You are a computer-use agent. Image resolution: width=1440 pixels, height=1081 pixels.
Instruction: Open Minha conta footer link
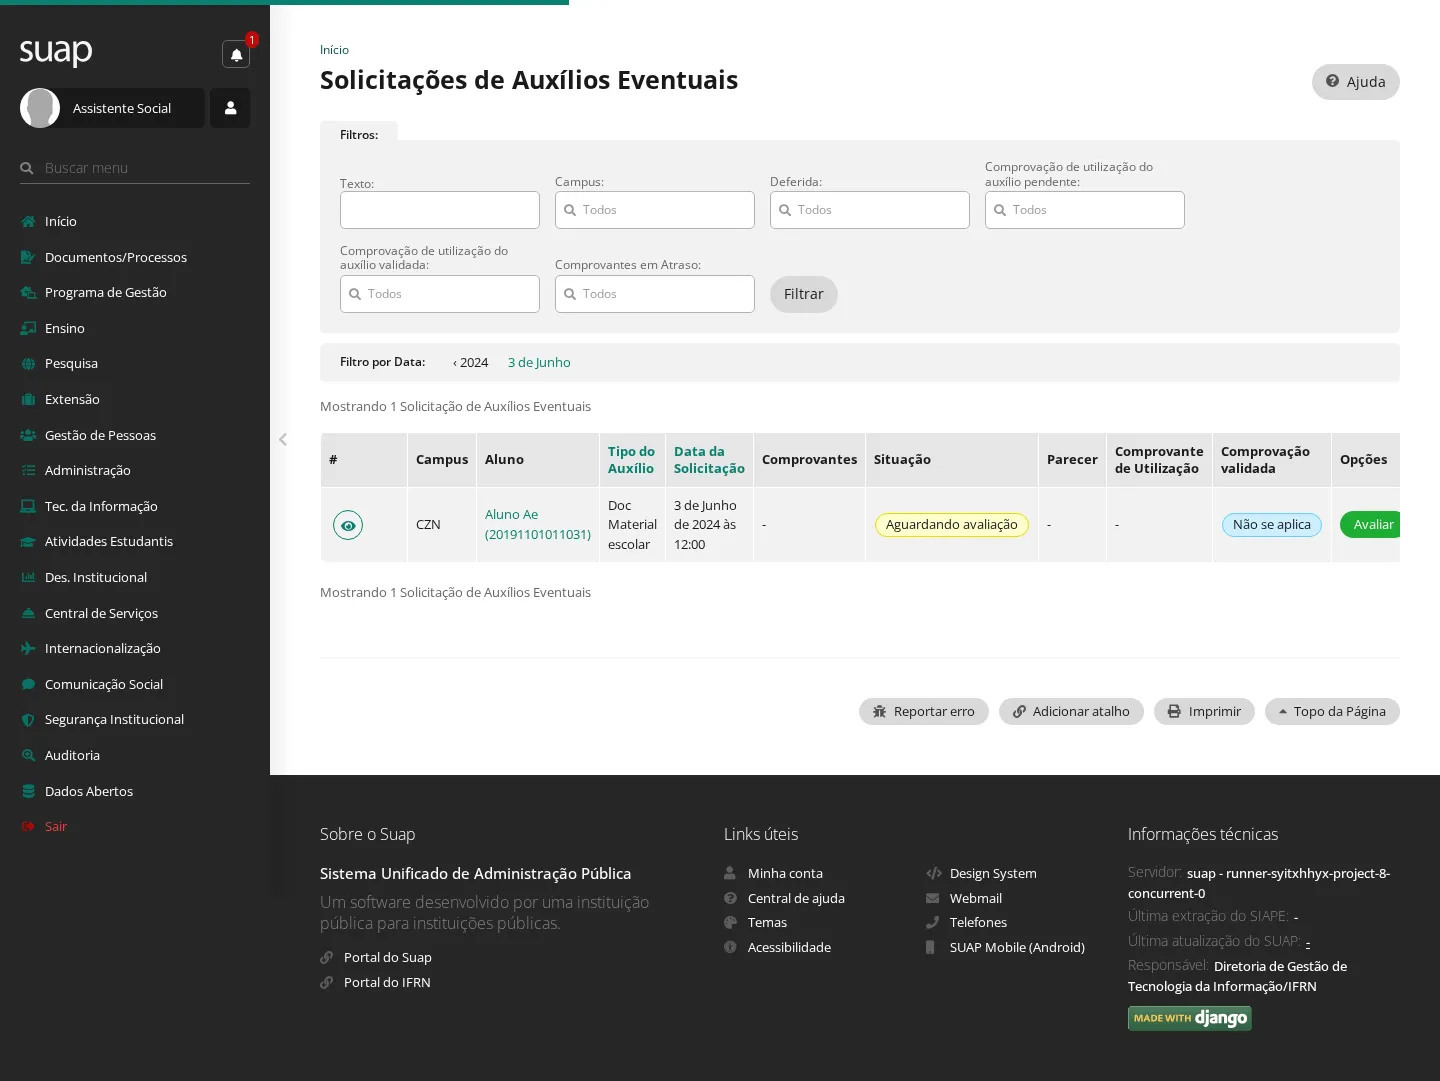pos(785,873)
